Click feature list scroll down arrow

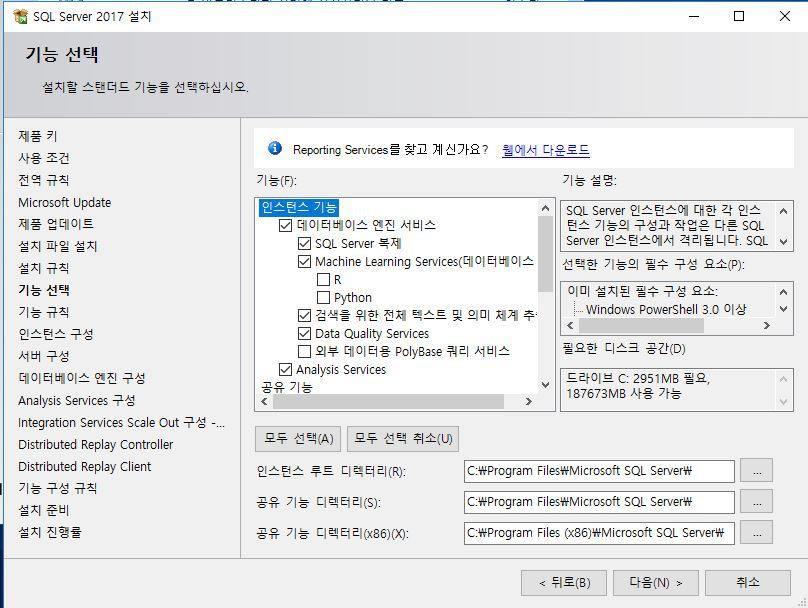pyautogui.click(x=545, y=385)
